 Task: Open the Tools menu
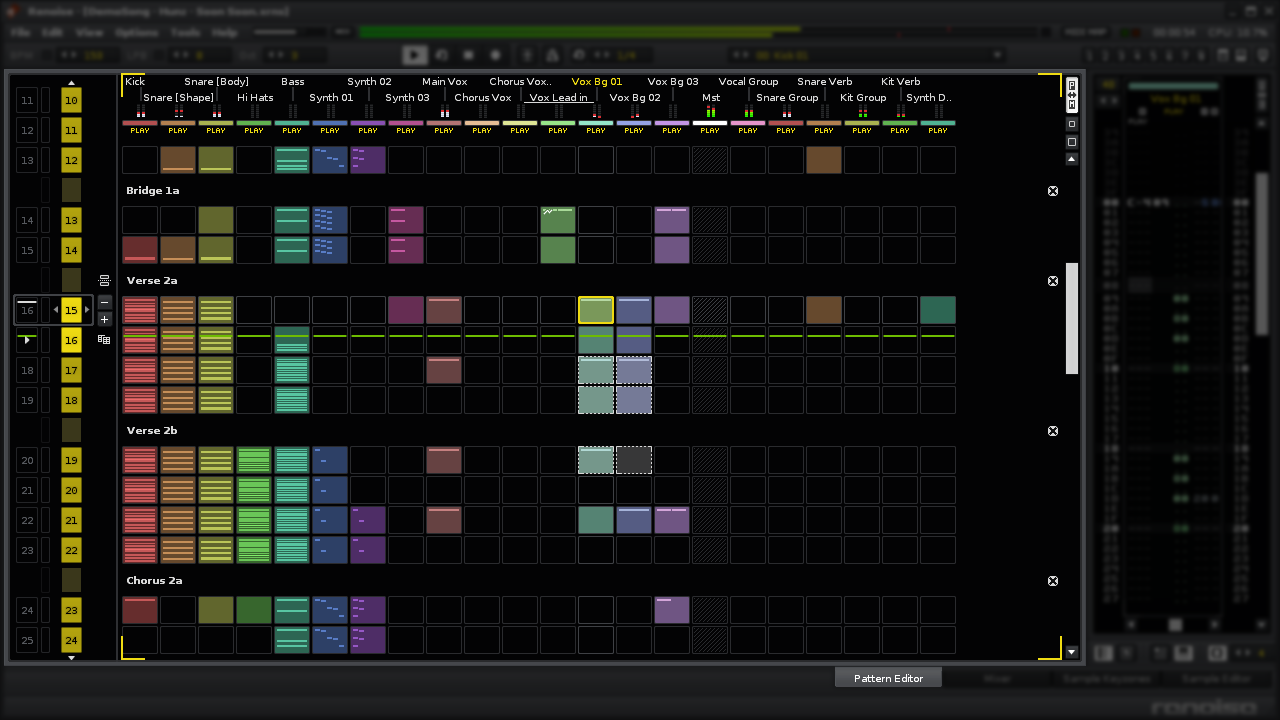(185, 32)
